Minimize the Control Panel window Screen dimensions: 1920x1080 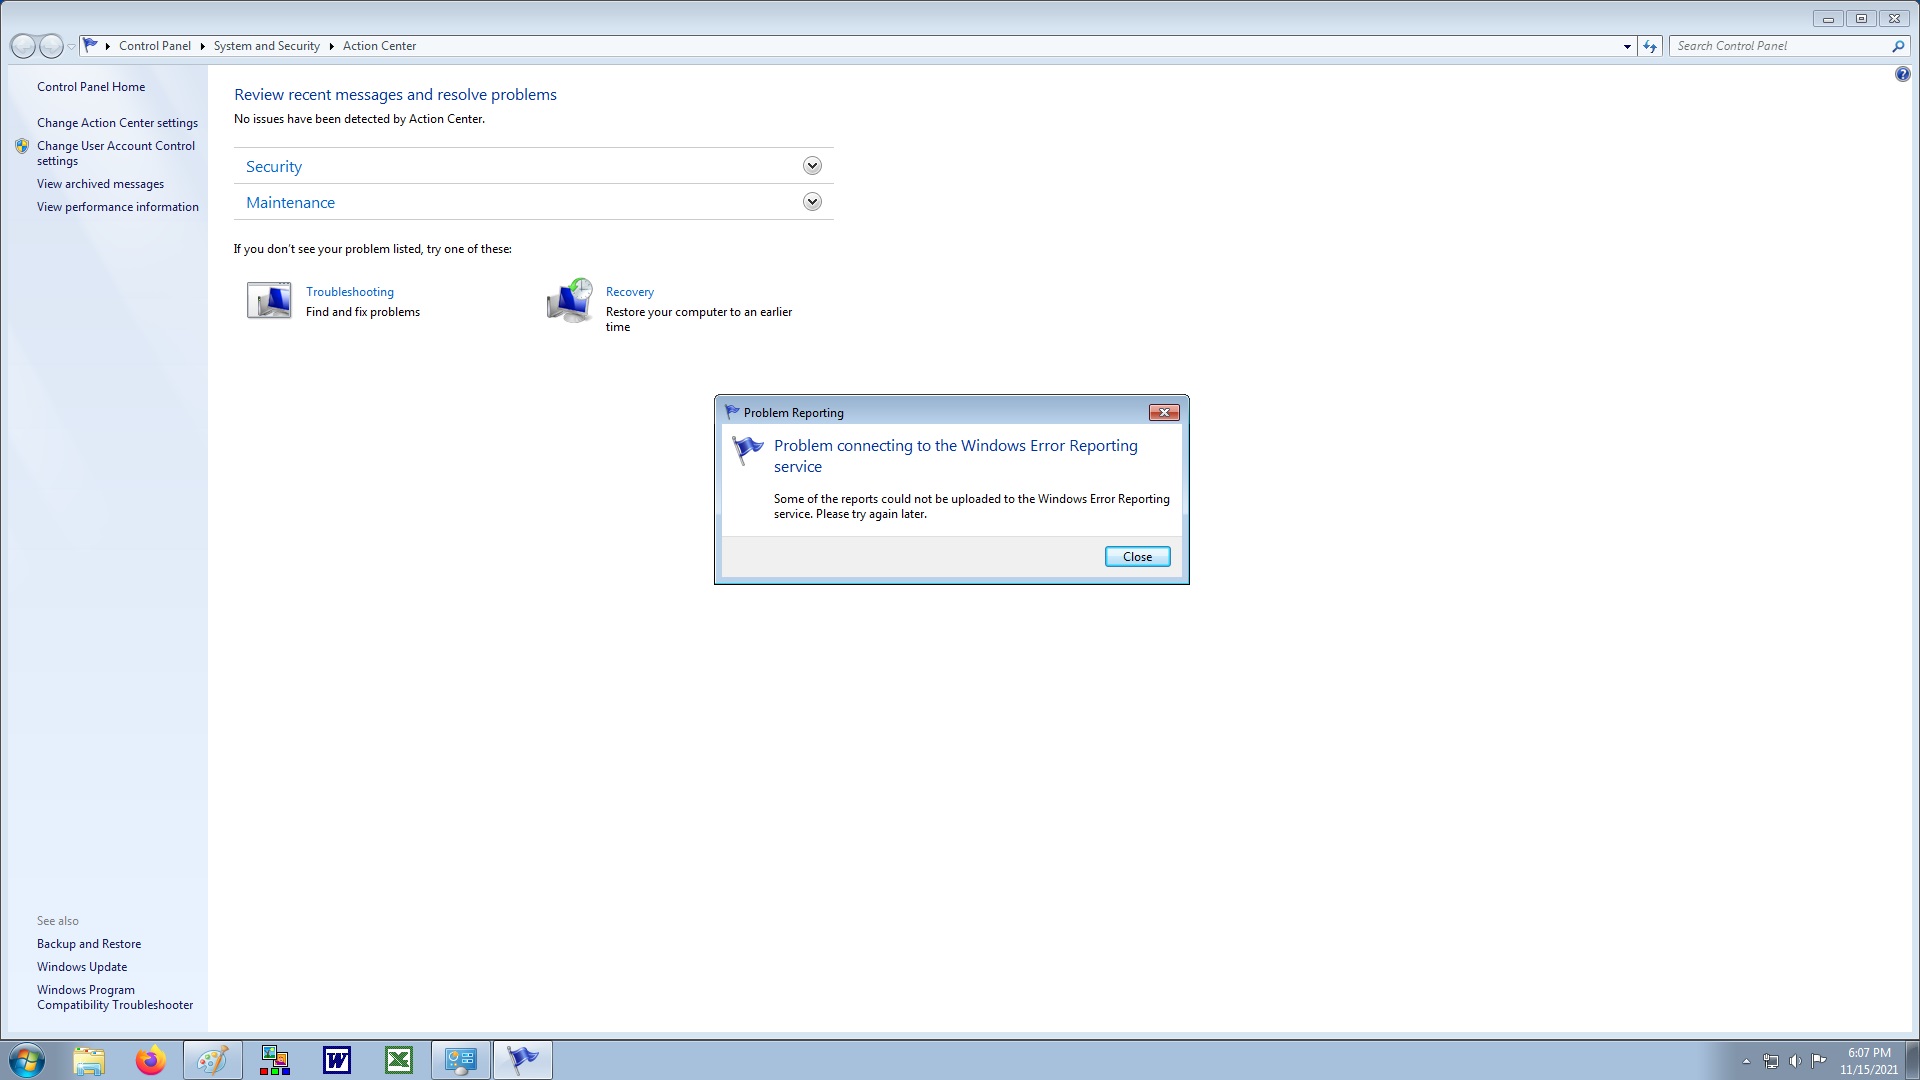pyautogui.click(x=1828, y=19)
